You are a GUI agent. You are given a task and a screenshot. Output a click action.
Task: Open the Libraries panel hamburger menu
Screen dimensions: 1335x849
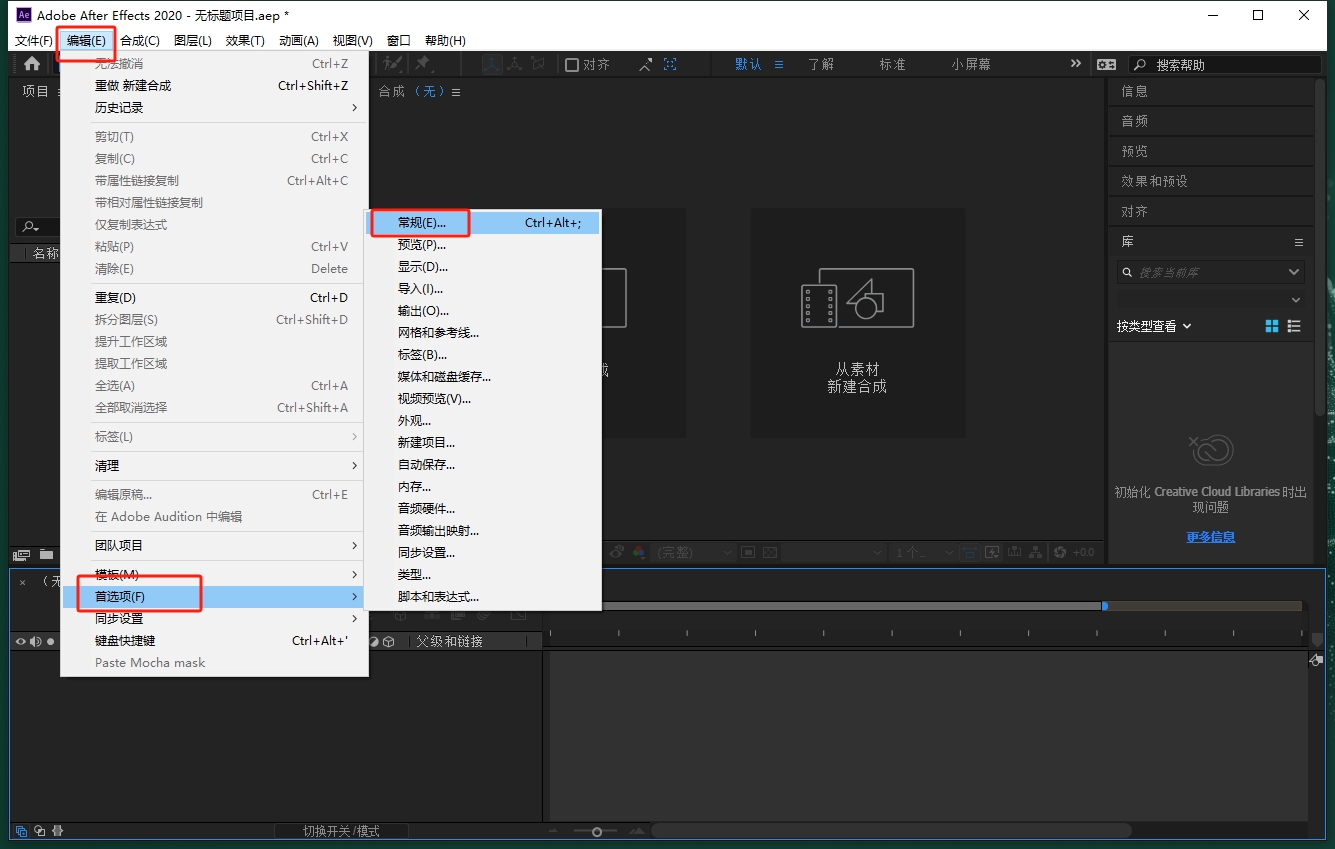[x=1299, y=242]
